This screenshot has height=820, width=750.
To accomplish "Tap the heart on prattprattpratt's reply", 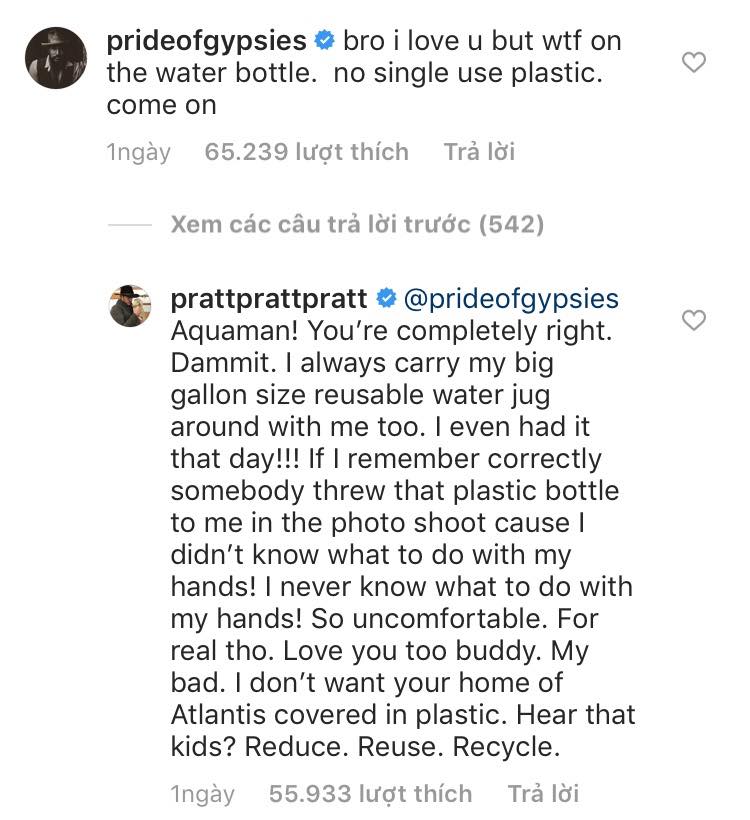I will click(x=693, y=320).
